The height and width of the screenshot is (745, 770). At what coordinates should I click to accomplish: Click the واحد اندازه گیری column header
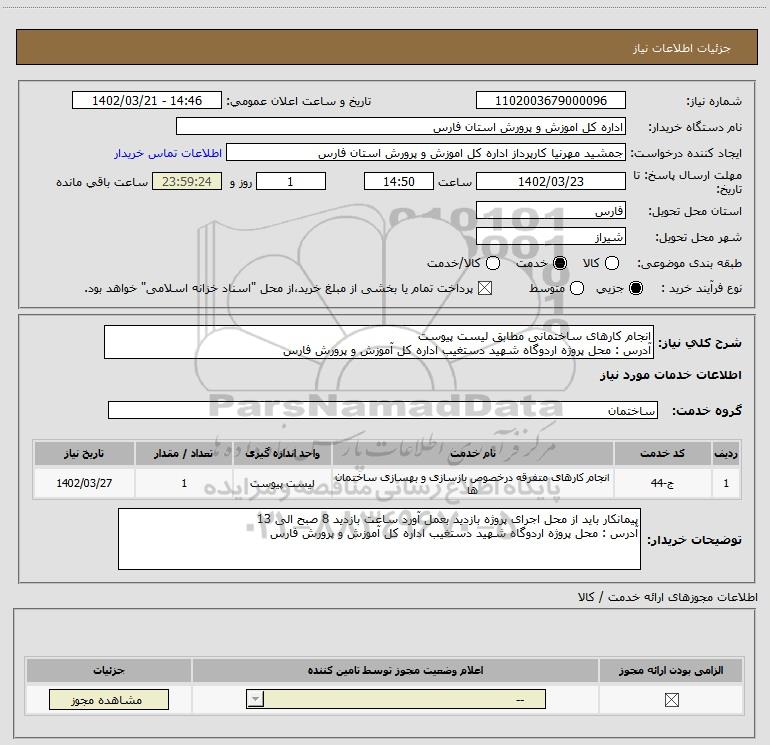282,453
